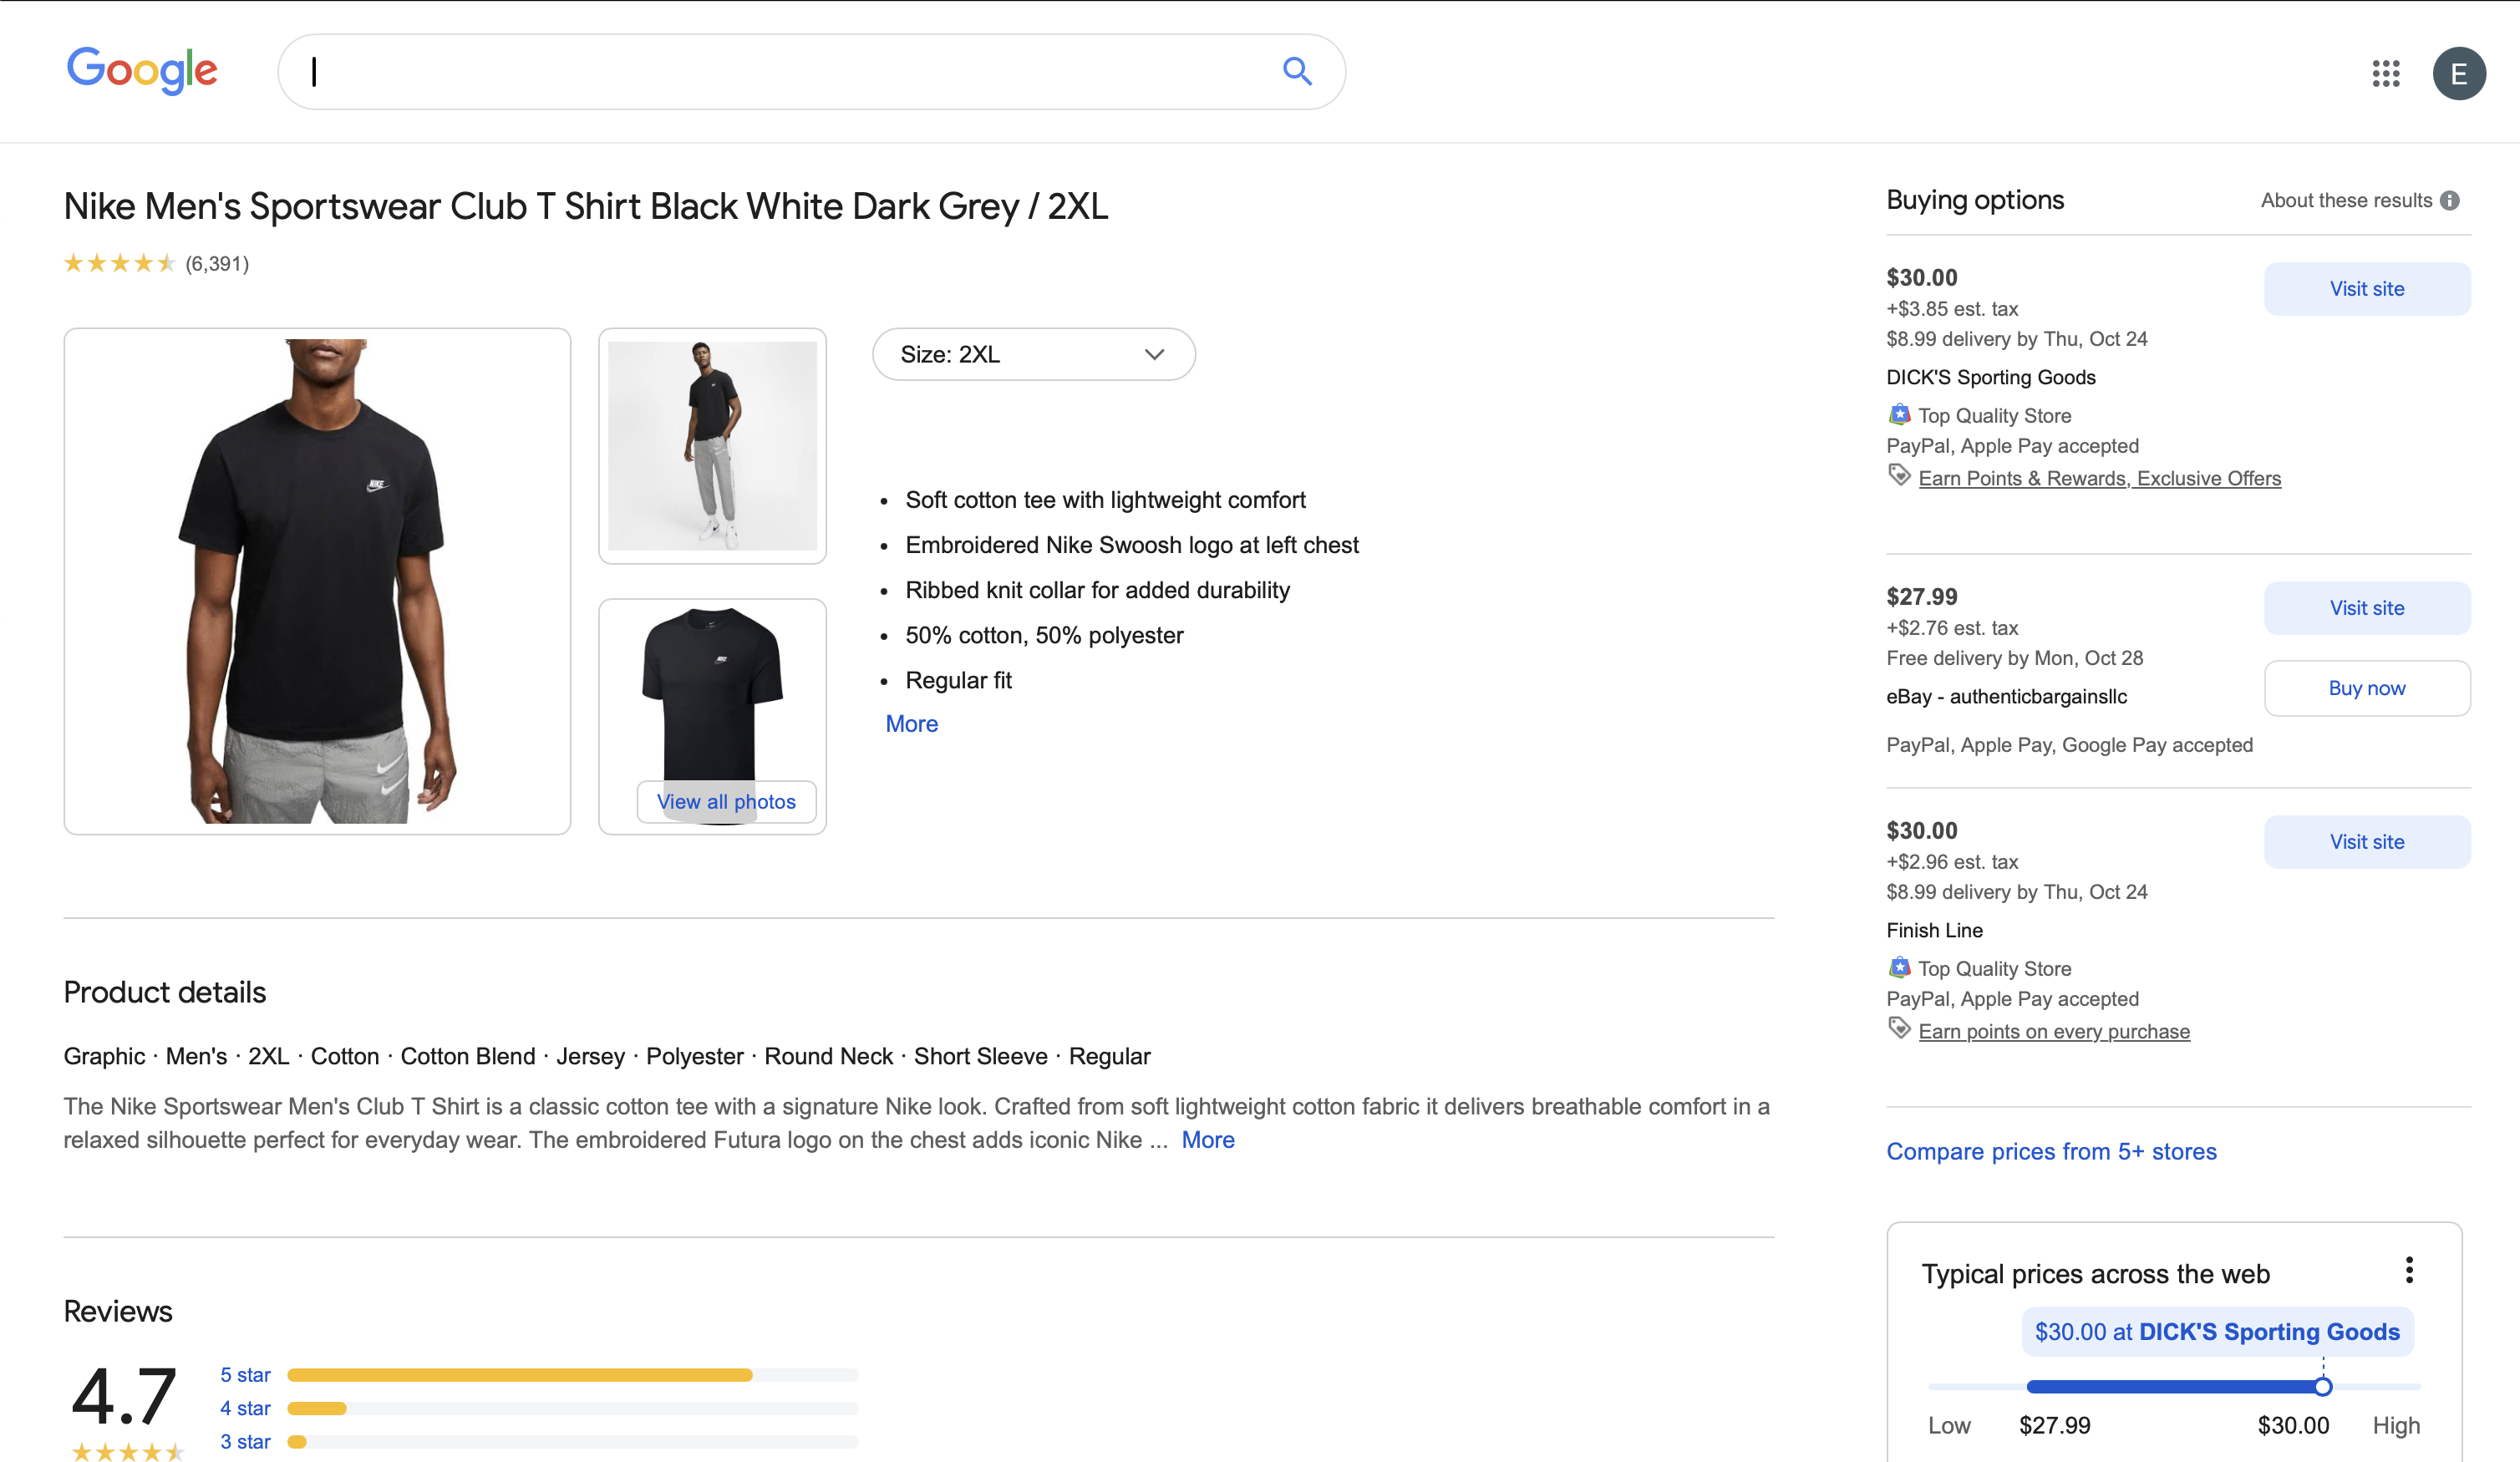Click the product star rating
Image resolution: width=2520 pixels, height=1462 pixels.
click(119, 264)
